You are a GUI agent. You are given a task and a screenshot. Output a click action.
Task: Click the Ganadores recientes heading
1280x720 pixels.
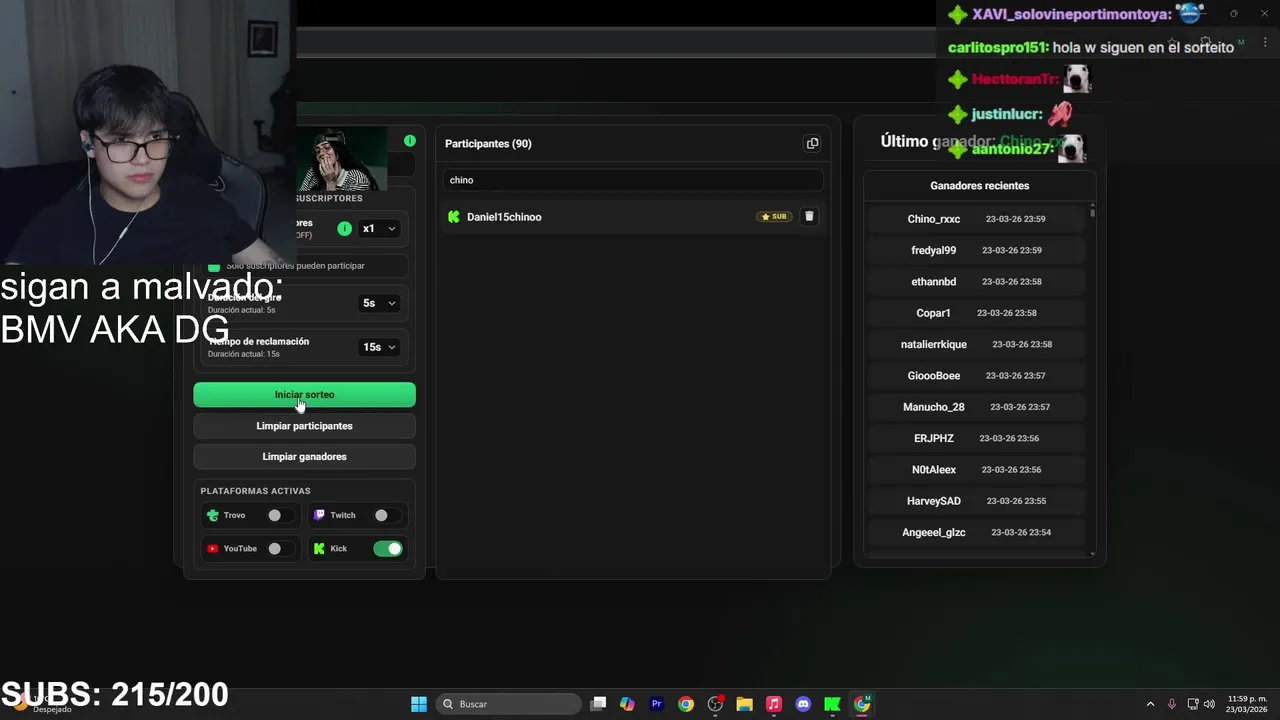pyautogui.click(x=979, y=186)
